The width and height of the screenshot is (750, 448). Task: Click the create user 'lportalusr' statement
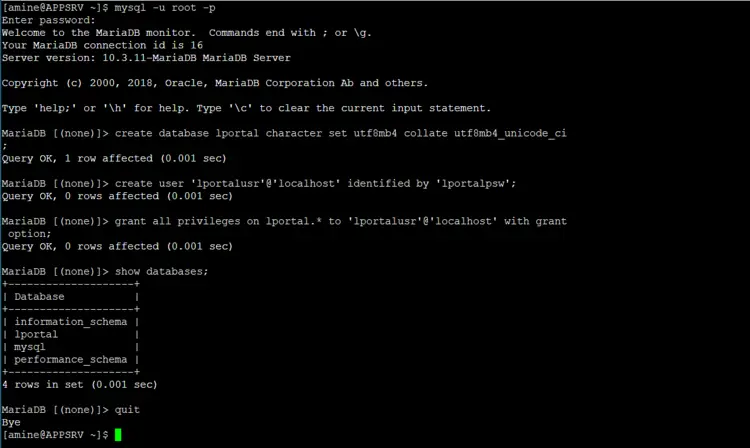tap(315, 184)
